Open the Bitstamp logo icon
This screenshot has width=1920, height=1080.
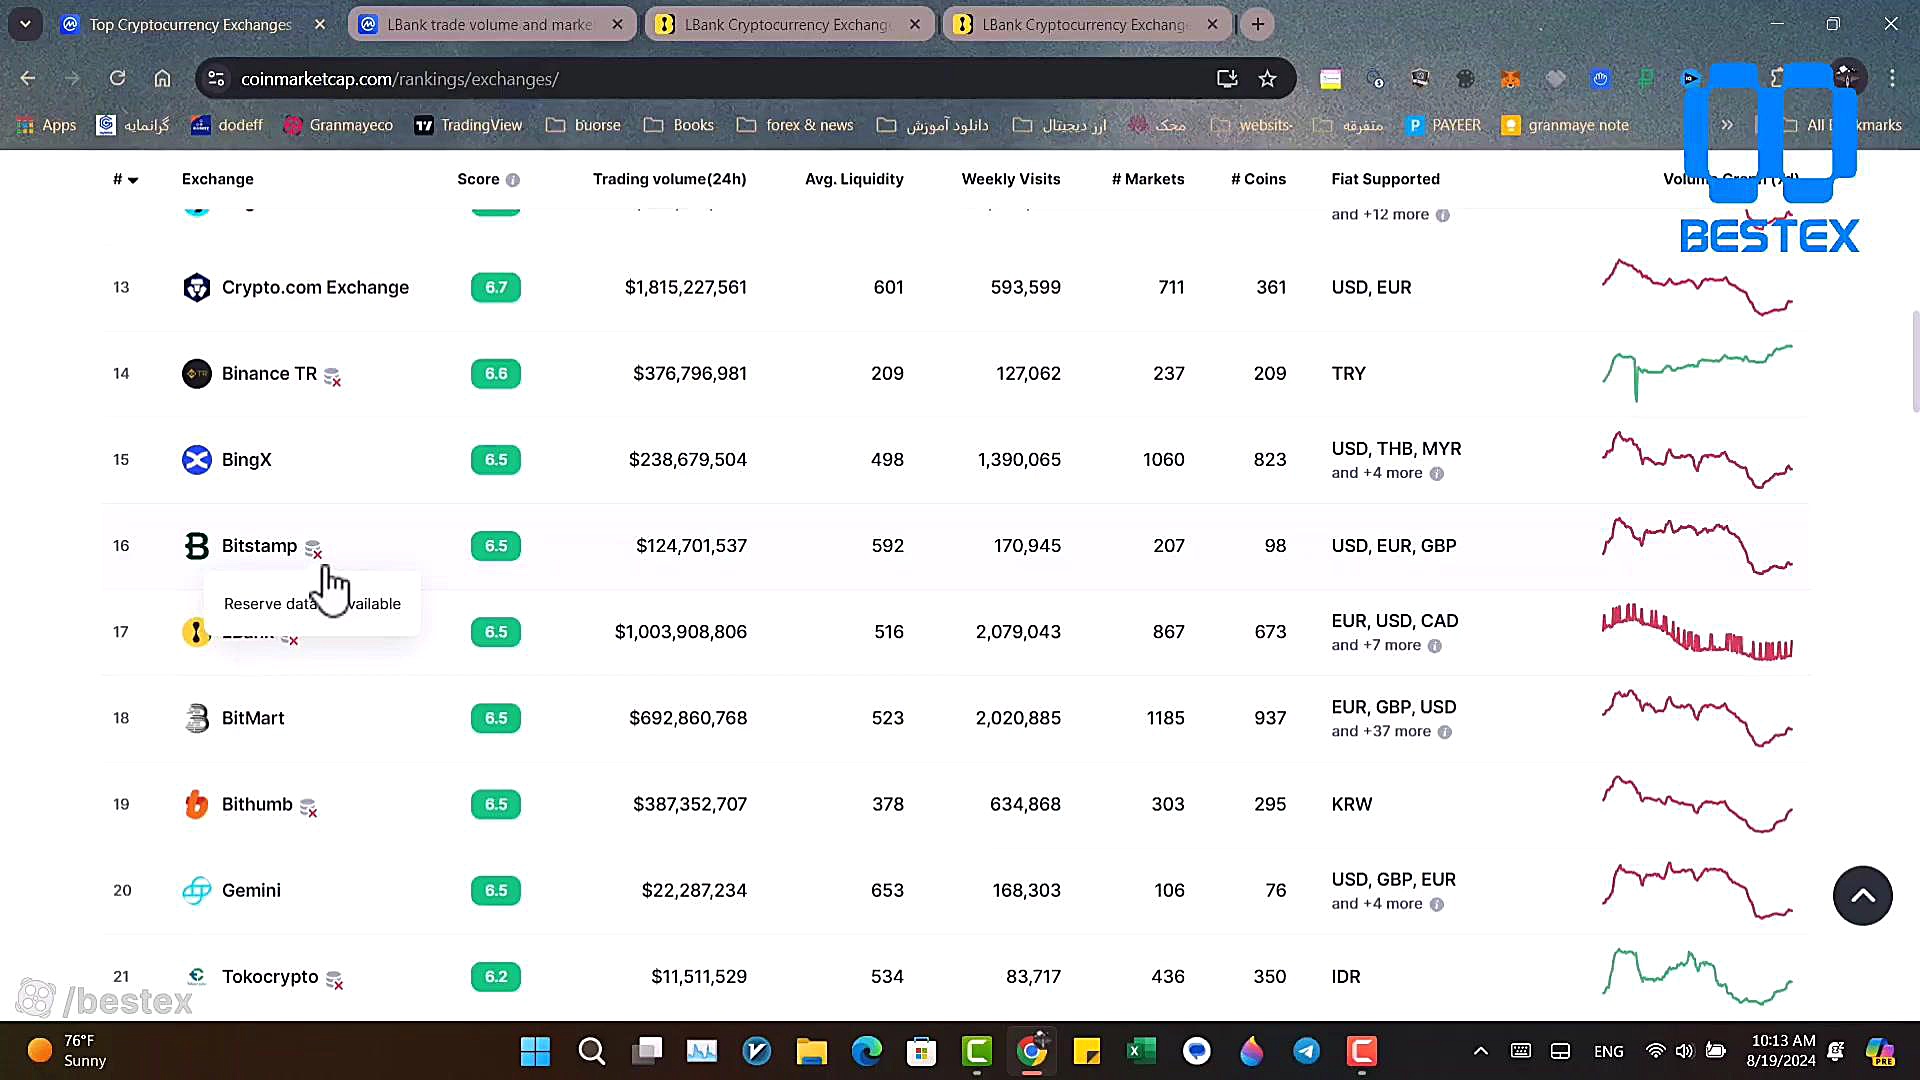click(x=197, y=546)
